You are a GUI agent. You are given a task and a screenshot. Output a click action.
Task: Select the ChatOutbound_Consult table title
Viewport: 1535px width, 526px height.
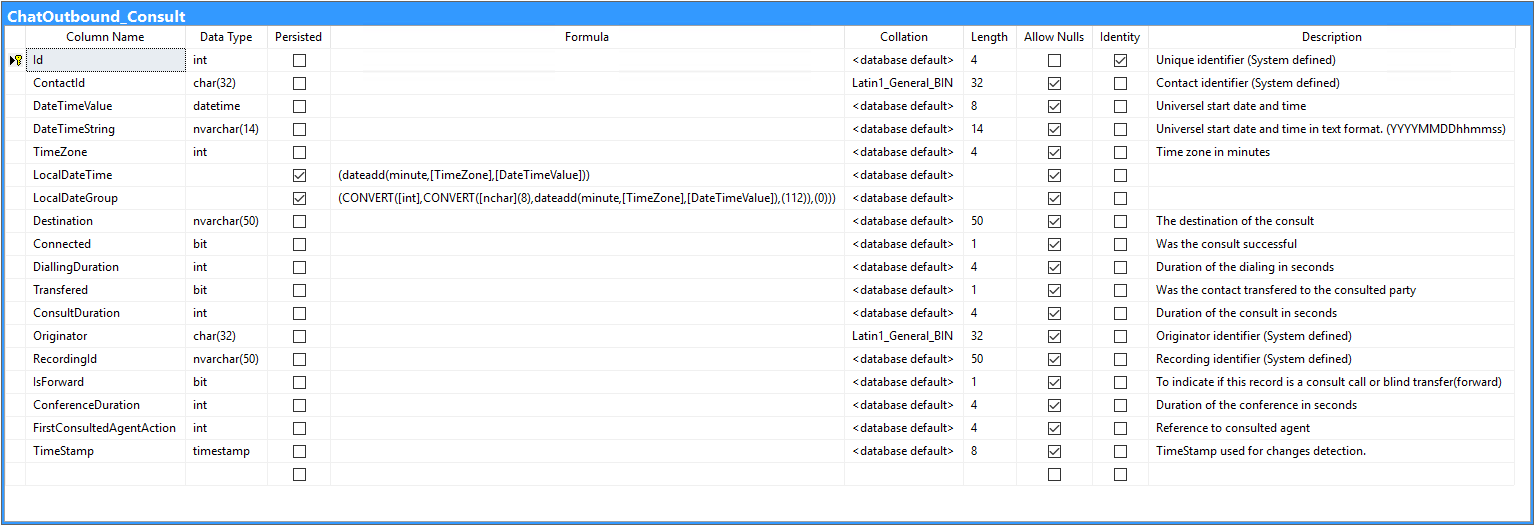pyautogui.click(x=96, y=16)
